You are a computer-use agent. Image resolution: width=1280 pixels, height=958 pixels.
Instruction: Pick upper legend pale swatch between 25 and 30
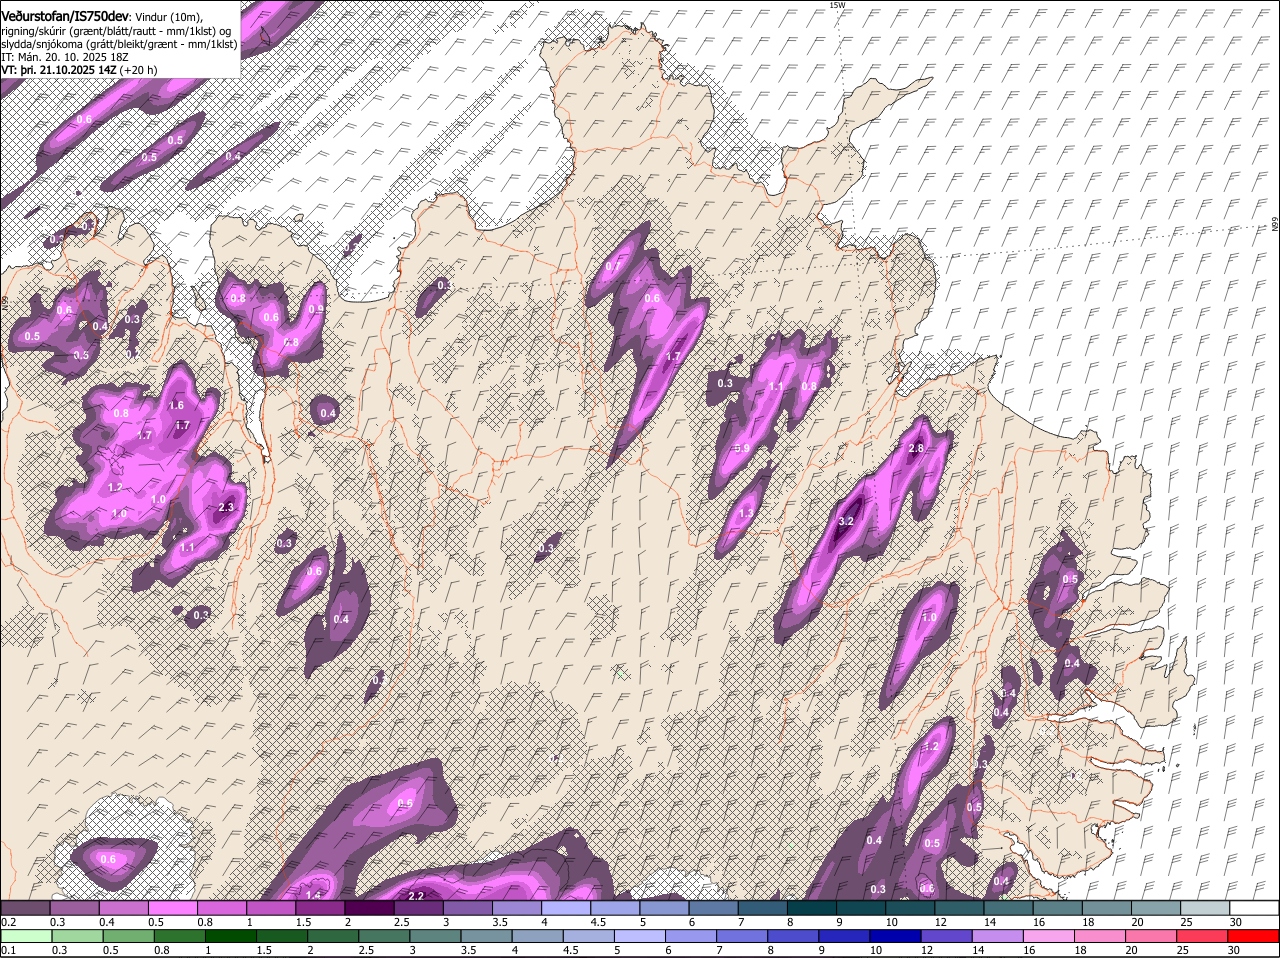(1206, 908)
